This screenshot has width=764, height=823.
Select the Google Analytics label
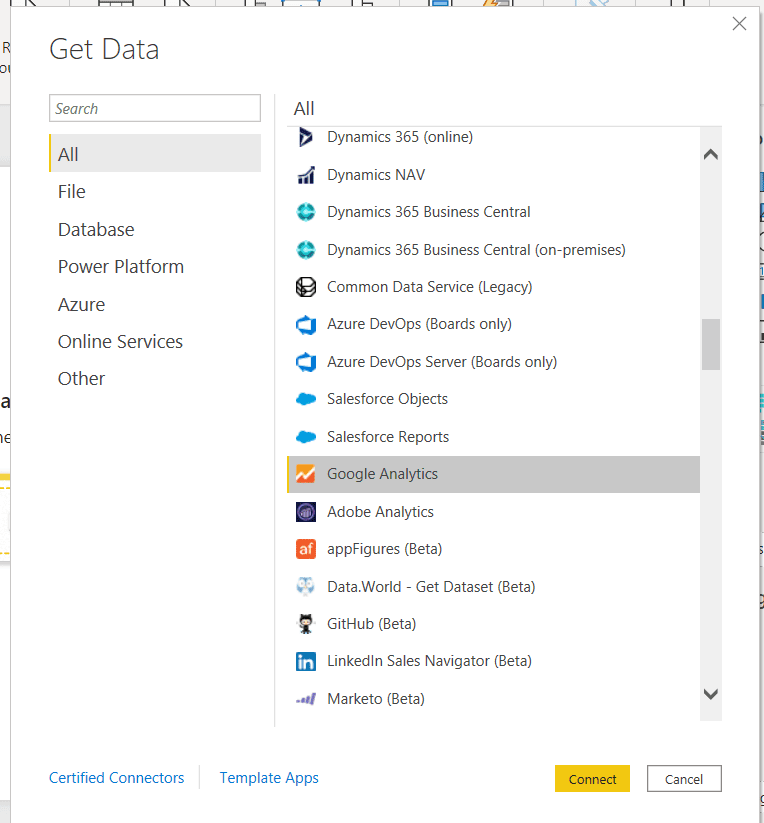[x=382, y=474]
